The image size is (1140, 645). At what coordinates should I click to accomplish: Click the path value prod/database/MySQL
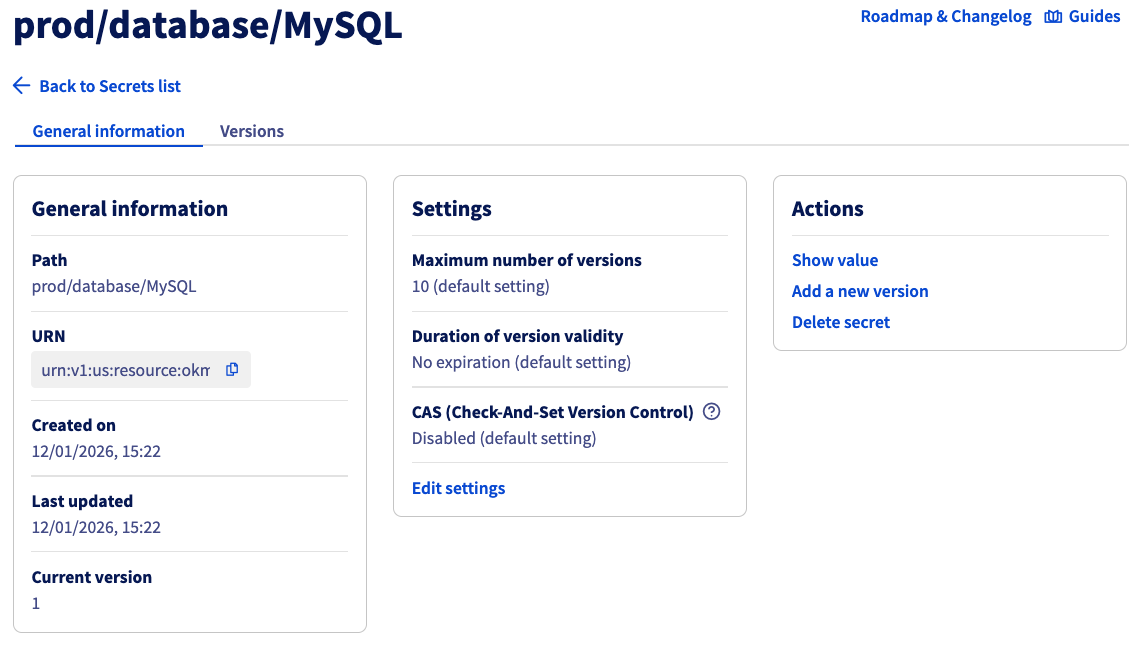pos(114,287)
